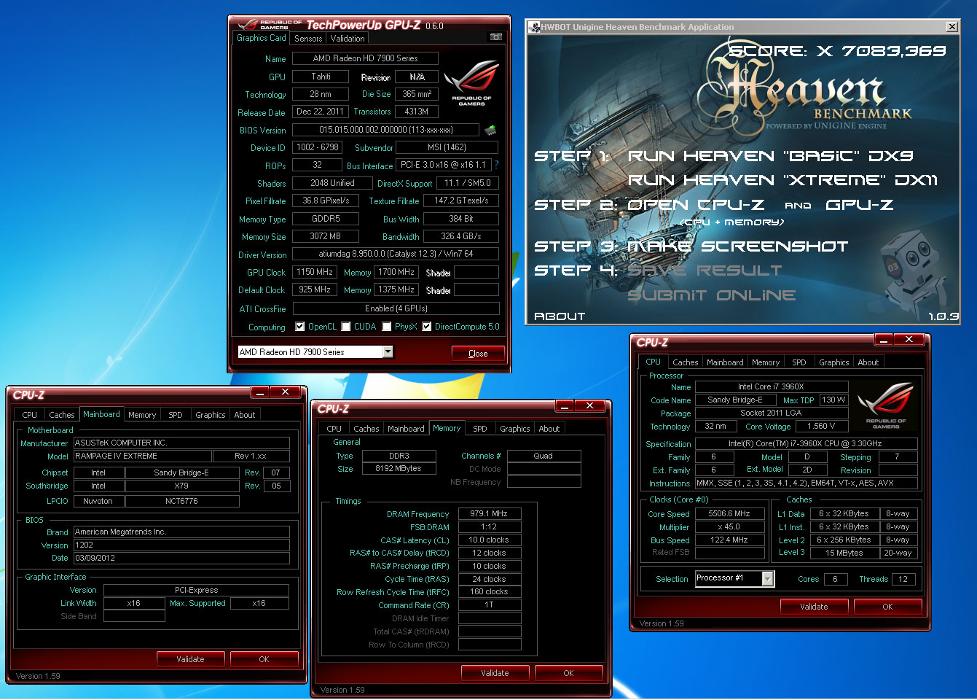Viewport: 977px width, 700px height.
Task: Click RAMPAGE IV EXTREME model field
Action: coord(142,456)
